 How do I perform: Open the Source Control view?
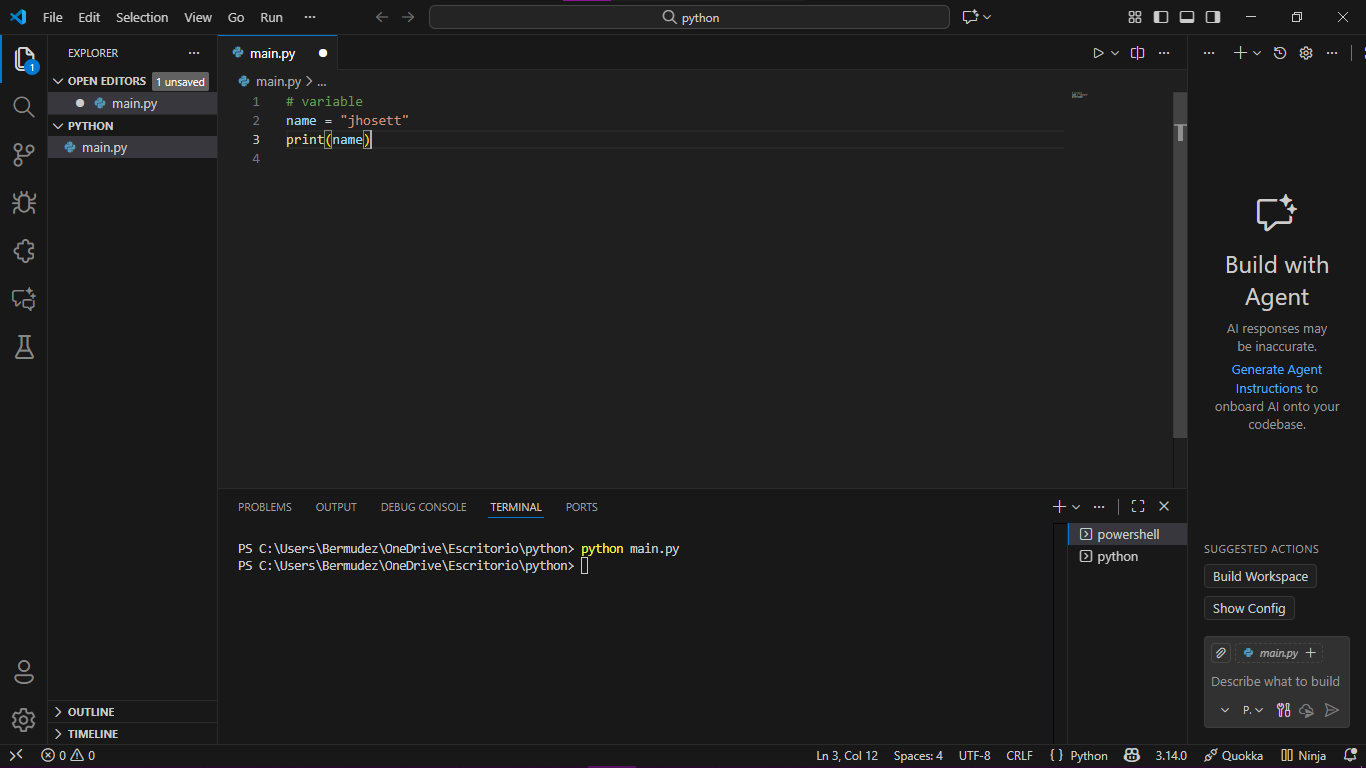coord(24,154)
